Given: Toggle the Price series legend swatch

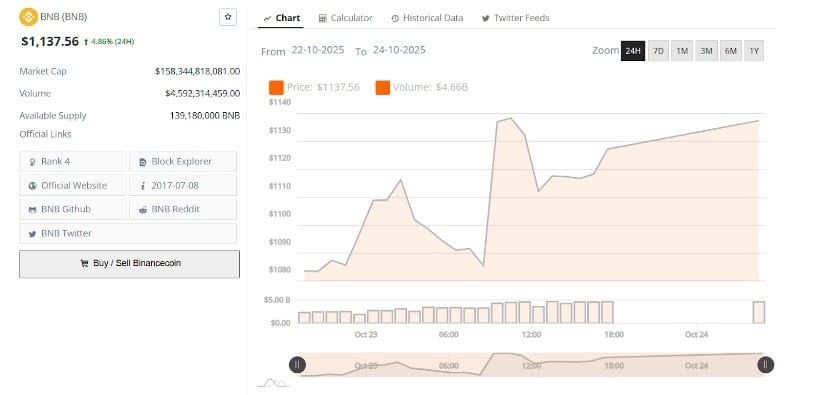Looking at the screenshot, I should tap(276, 88).
